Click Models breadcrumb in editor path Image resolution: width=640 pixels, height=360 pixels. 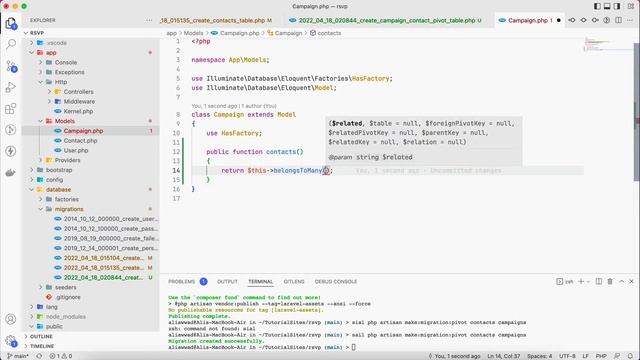pos(193,33)
